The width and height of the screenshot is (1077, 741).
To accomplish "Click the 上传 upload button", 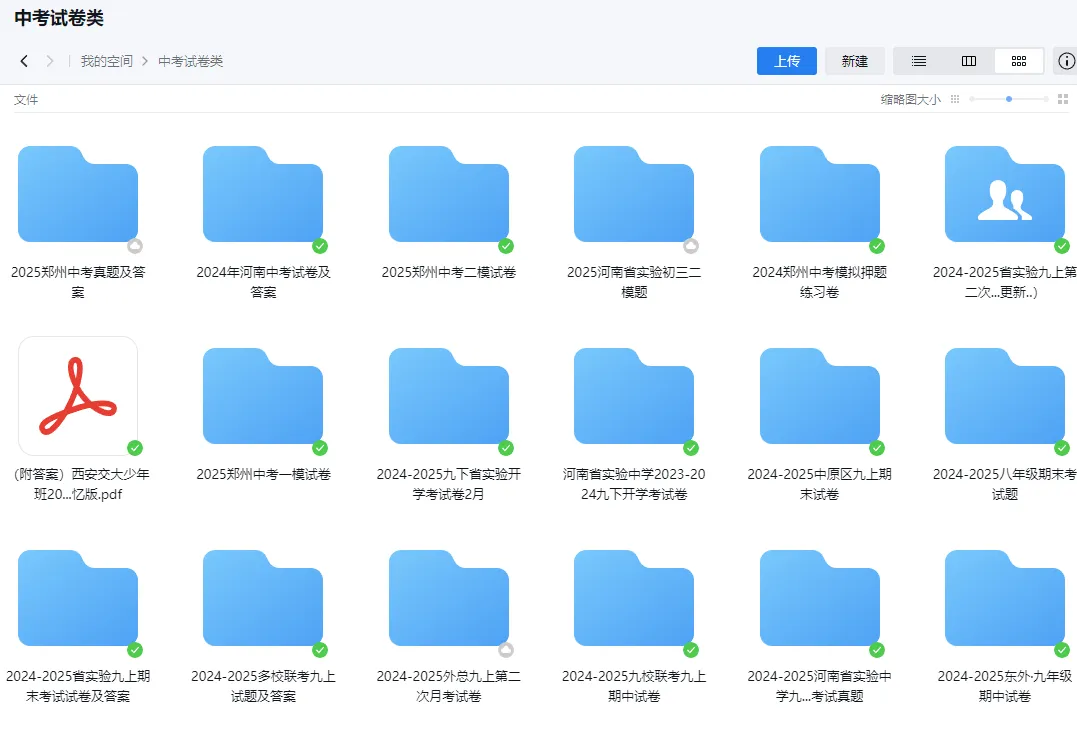I will pyautogui.click(x=786, y=61).
